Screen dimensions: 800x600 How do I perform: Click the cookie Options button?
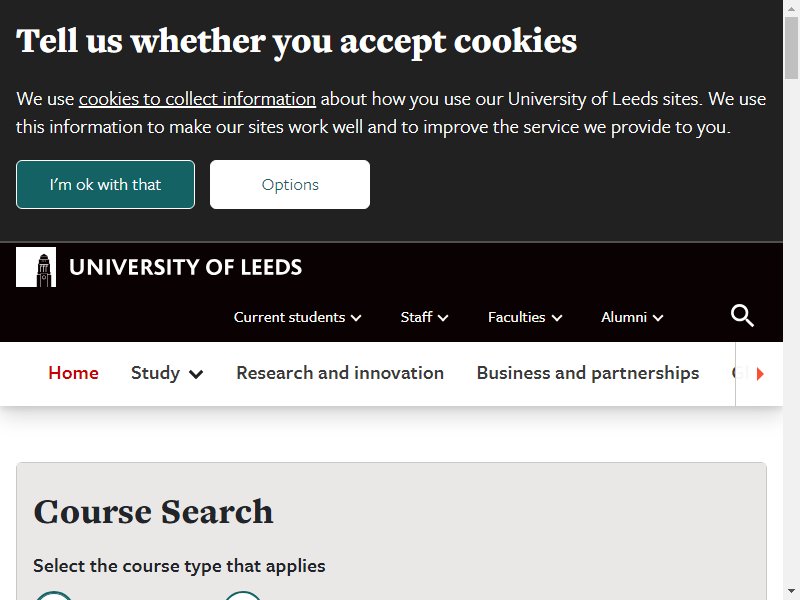click(x=290, y=184)
